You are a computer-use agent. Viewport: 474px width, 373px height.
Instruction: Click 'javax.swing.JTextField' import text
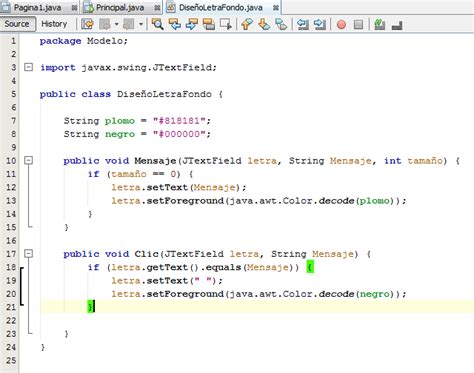[x=147, y=68]
